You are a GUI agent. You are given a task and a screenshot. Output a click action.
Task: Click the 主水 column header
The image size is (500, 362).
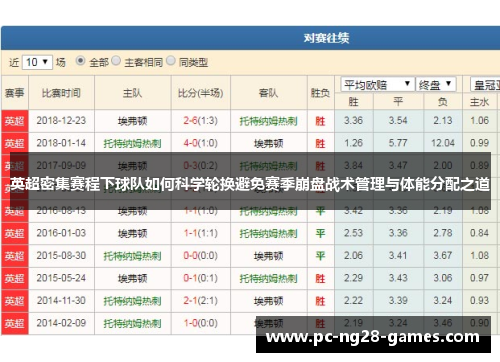[479, 102]
